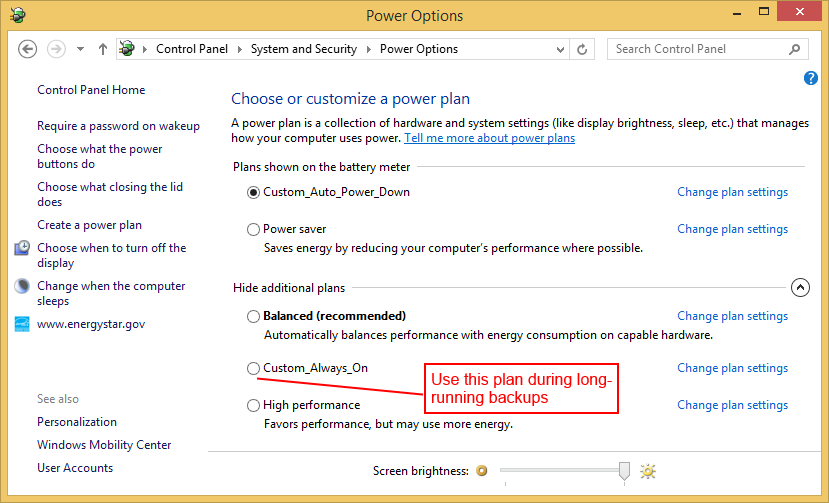Collapse the Hide additional plans section
Screen dimensions: 829x503
point(799,288)
